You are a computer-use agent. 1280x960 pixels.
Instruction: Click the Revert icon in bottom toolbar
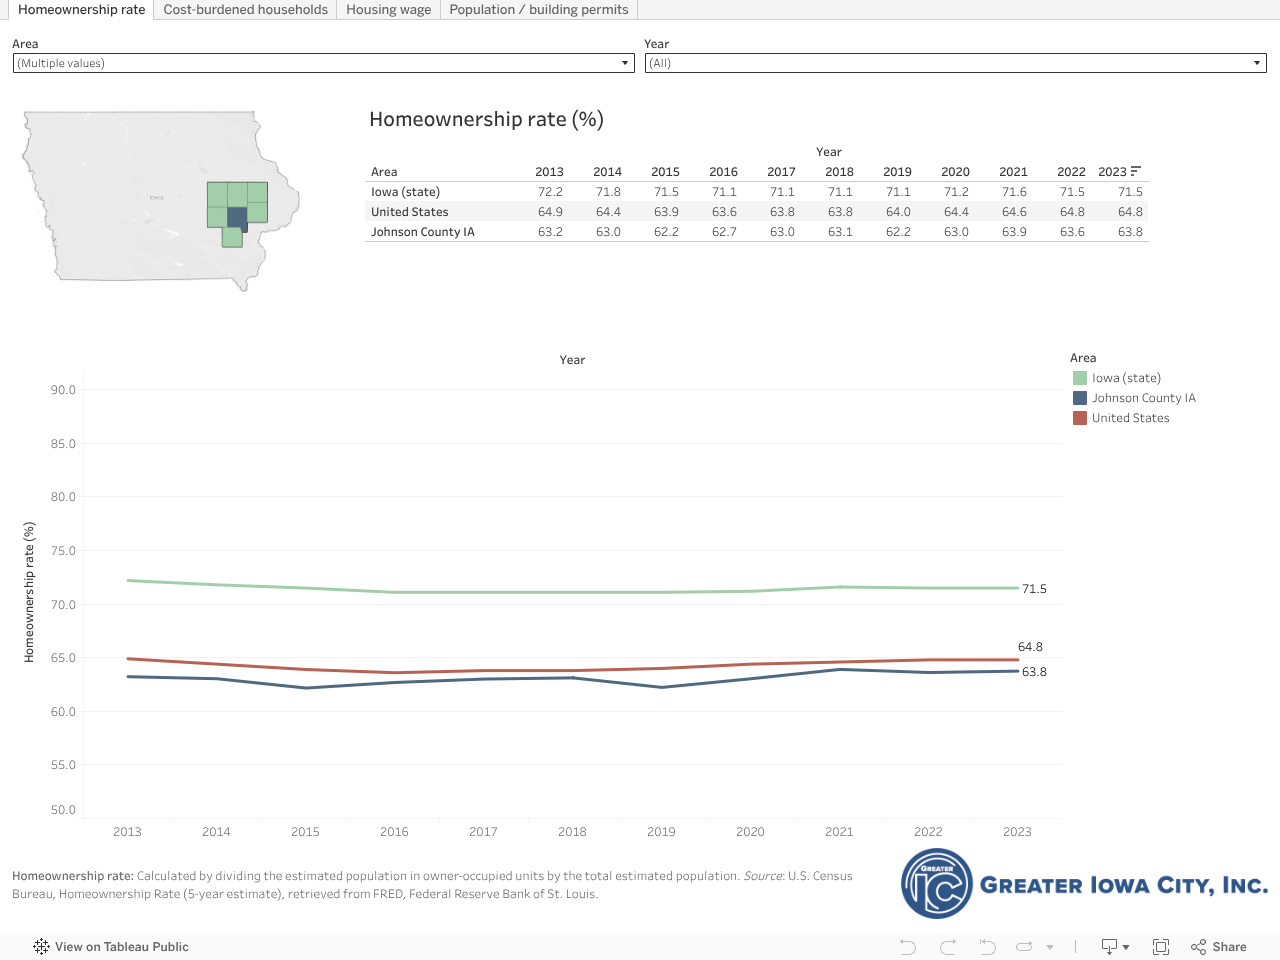point(987,947)
